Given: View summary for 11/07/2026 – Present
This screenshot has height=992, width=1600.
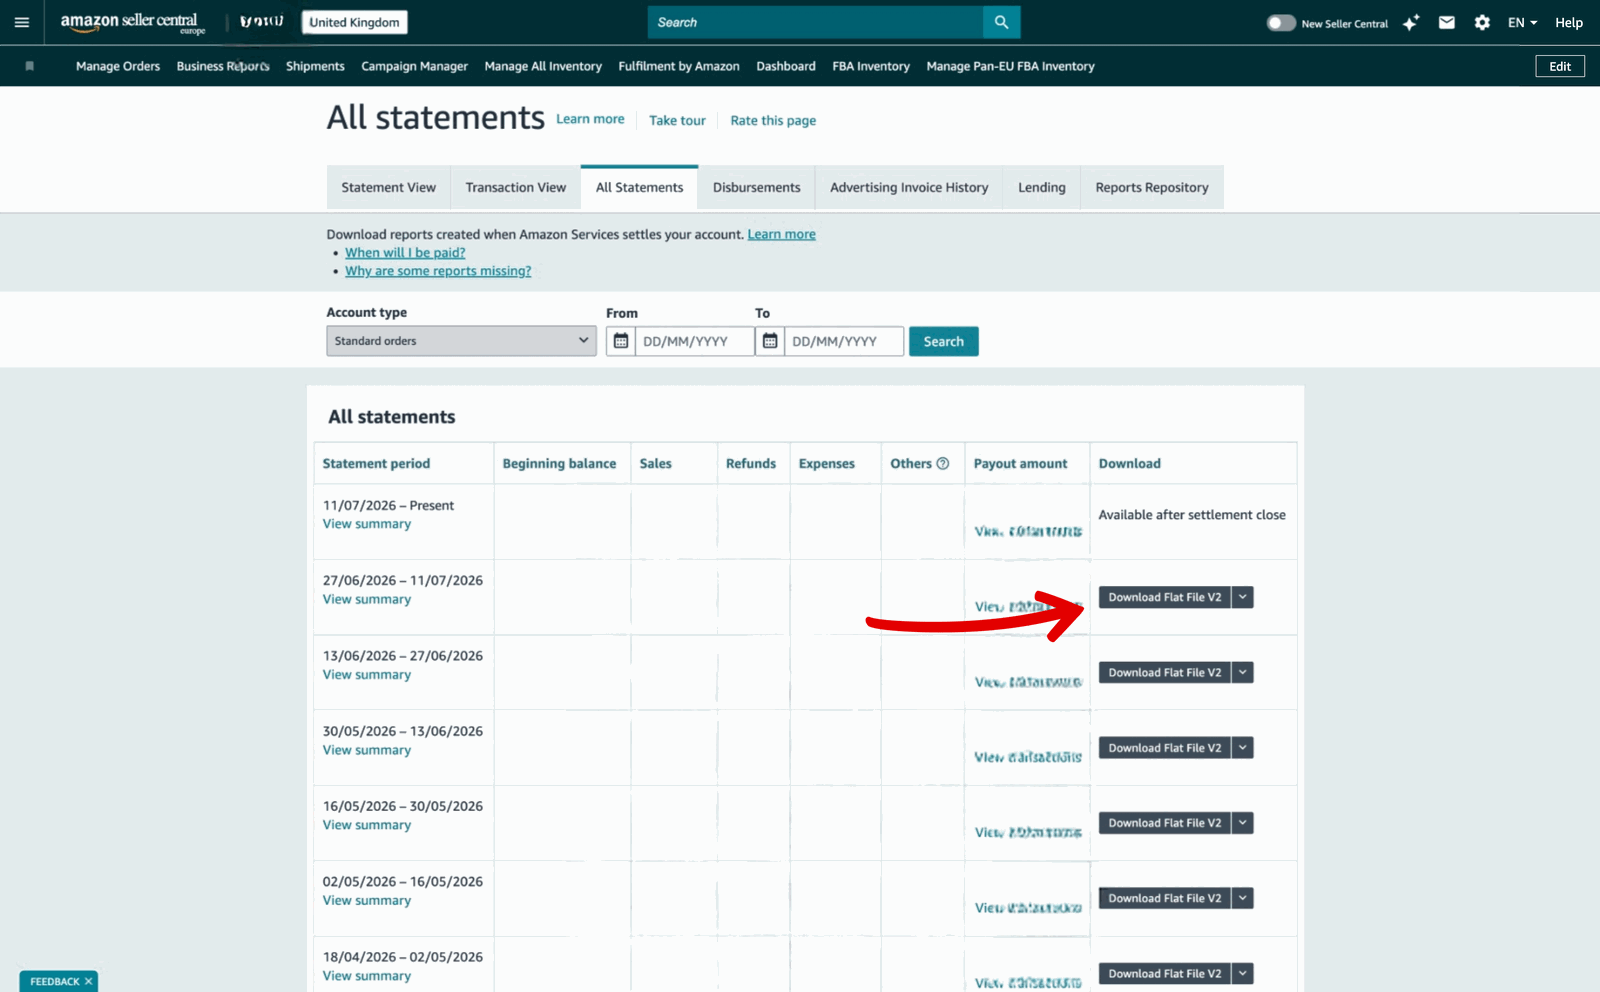Looking at the screenshot, I should (x=366, y=524).
